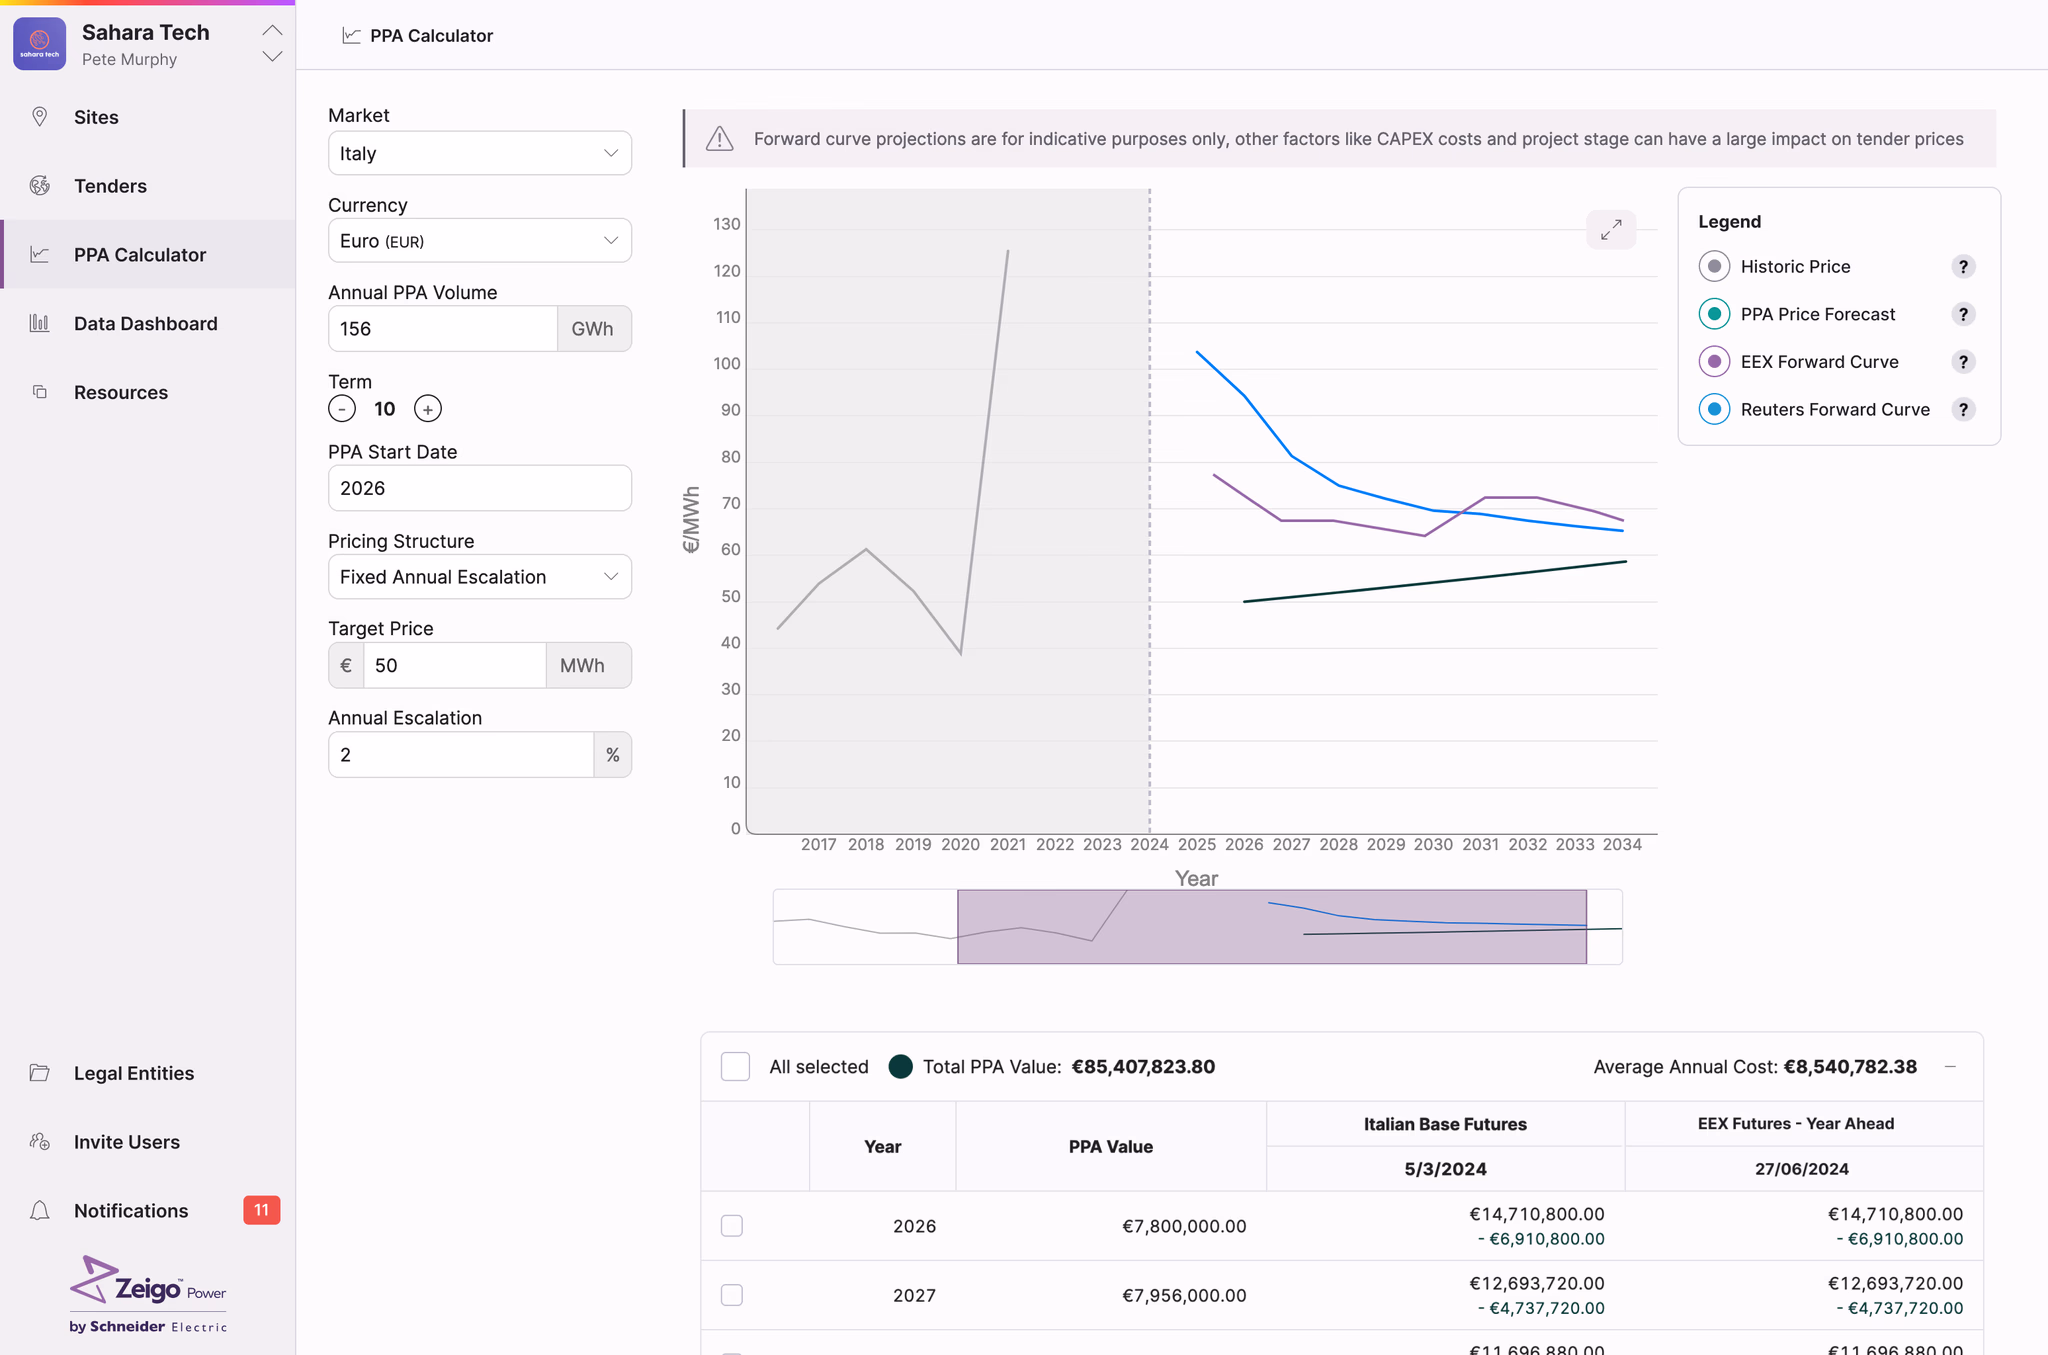The image size is (2048, 1355).
Task: Check the 2027 row checkbox
Action: [x=732, y=1295]
